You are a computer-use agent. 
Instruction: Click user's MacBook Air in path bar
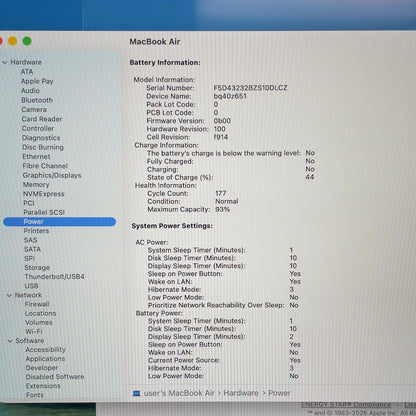click(x=179, y=393)
